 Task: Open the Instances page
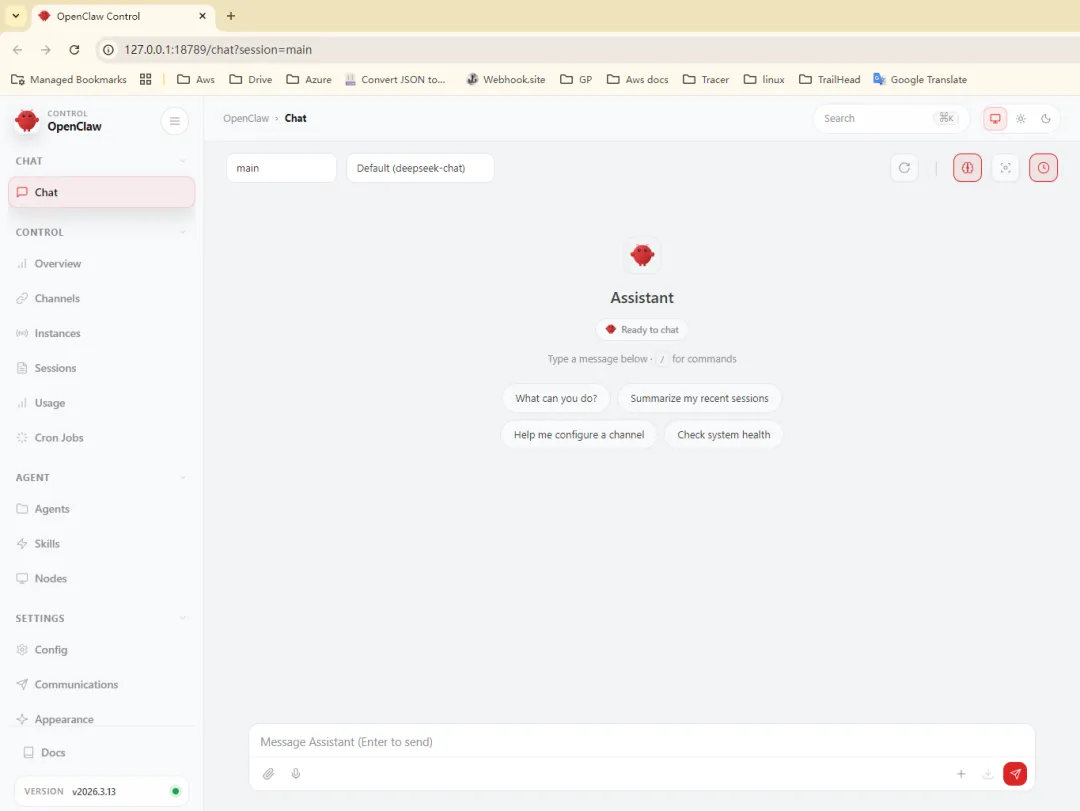click(101, 333)
